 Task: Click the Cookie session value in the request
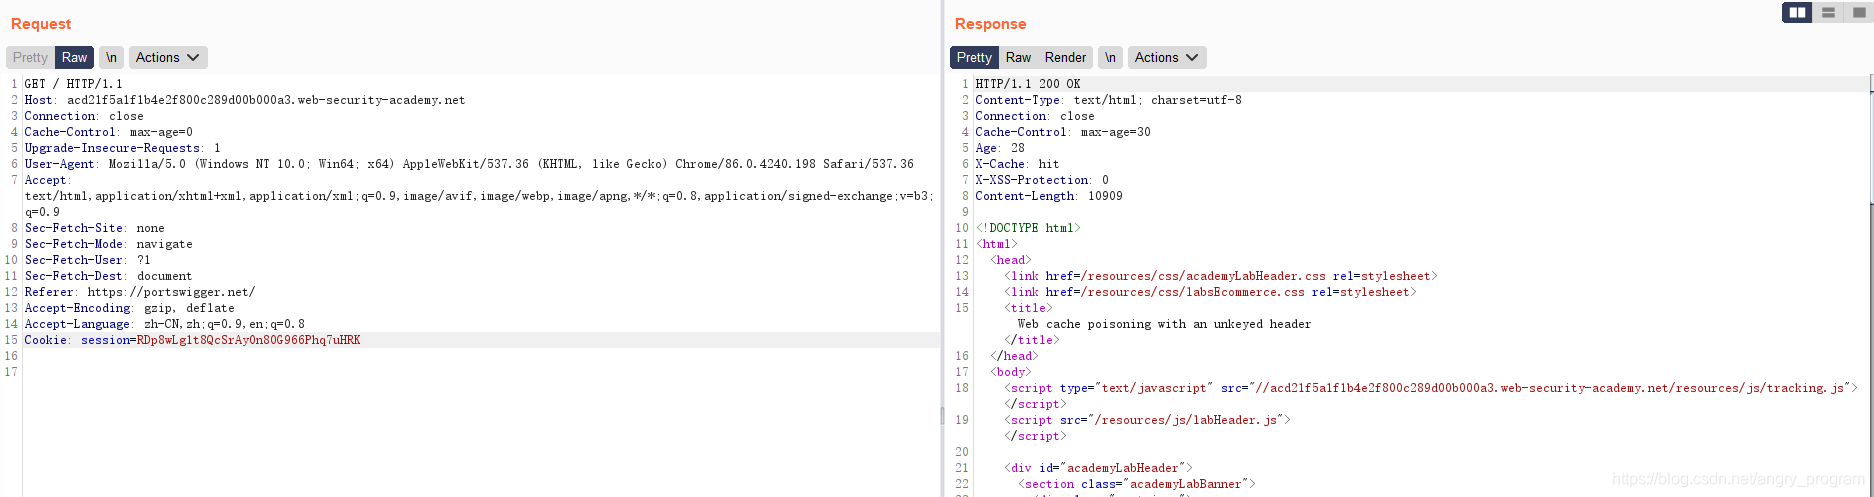tap(248, 340)
